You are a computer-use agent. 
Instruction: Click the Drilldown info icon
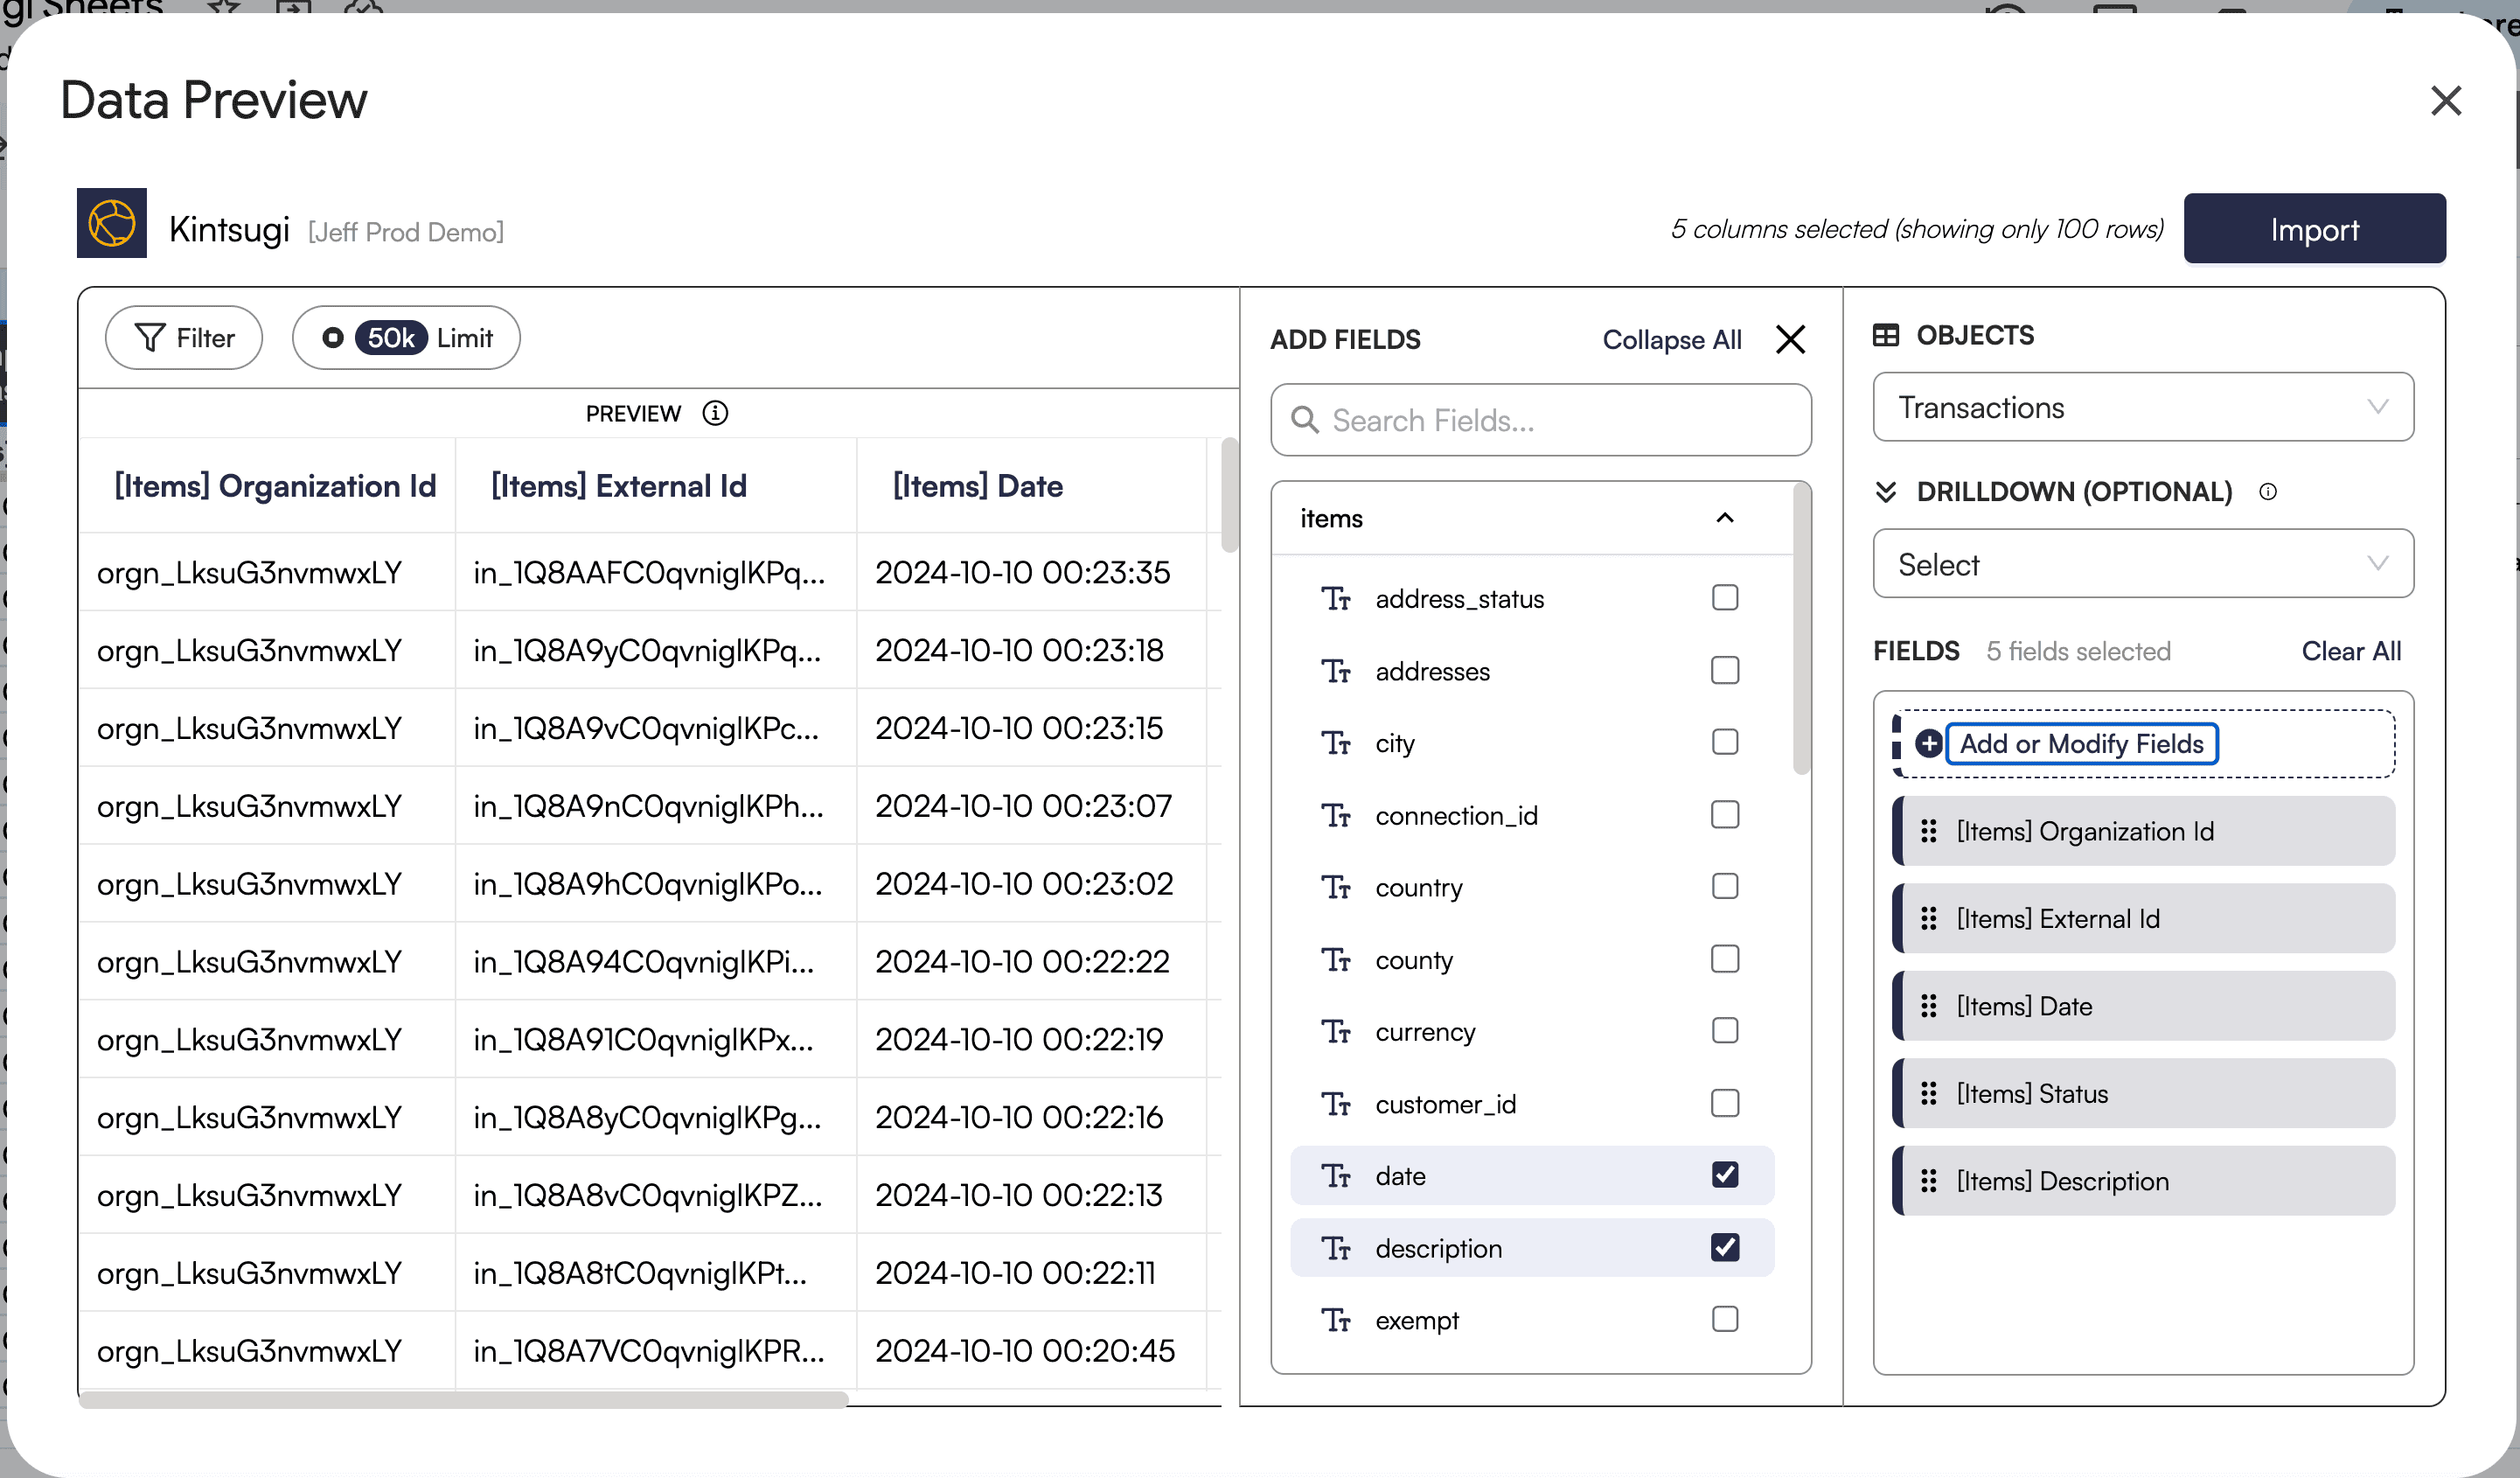2268,492
